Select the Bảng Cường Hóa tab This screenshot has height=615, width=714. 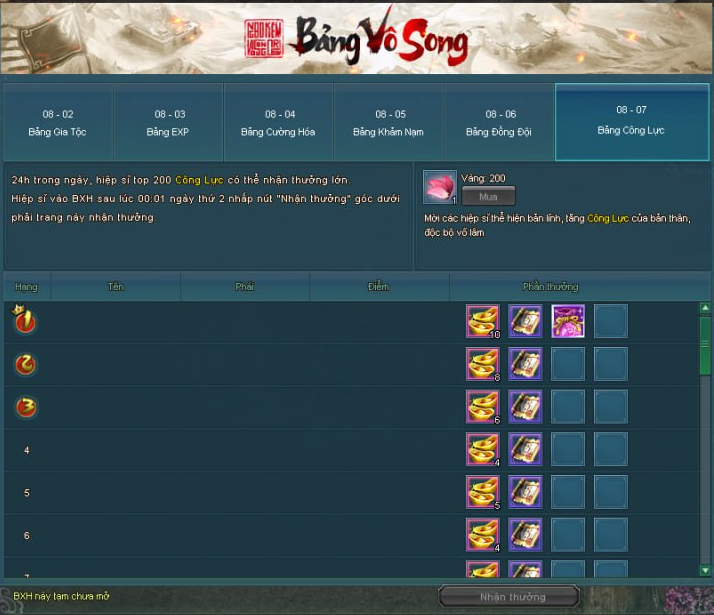[278, 122]
